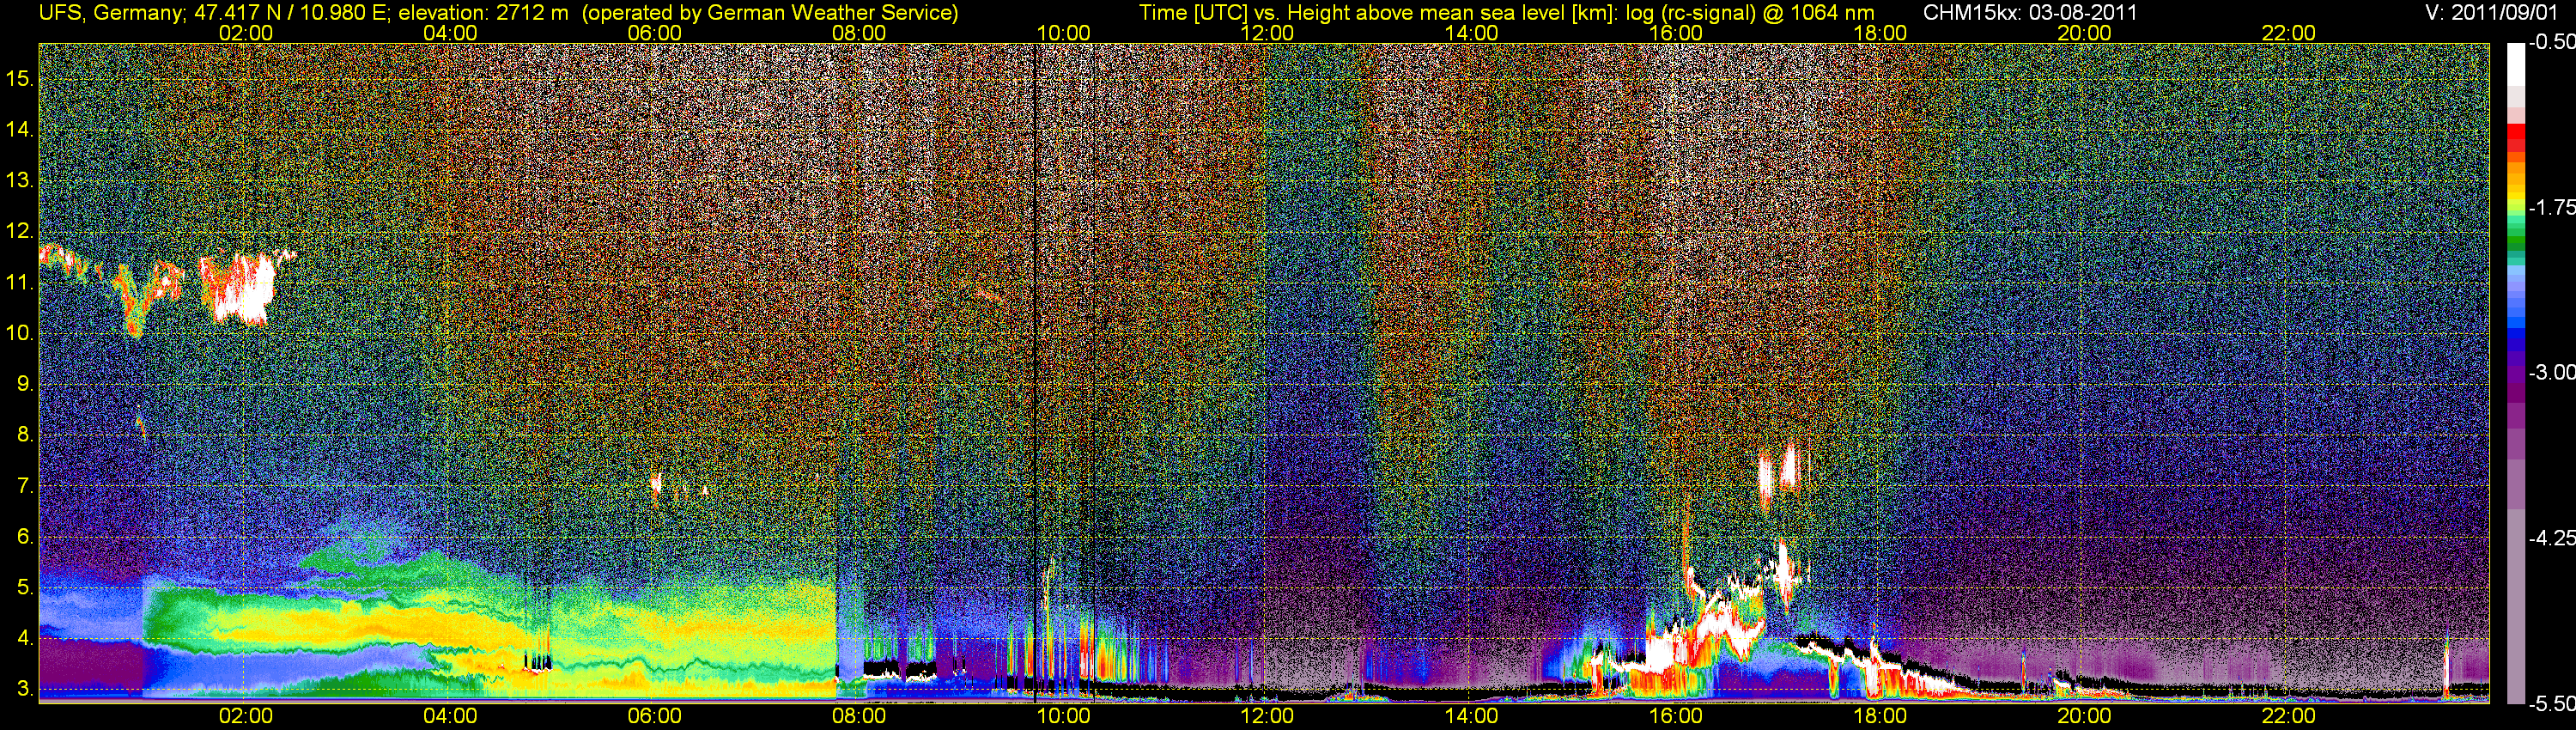
Task: Click the '12.' height axis label
Action: click(20, 231)
